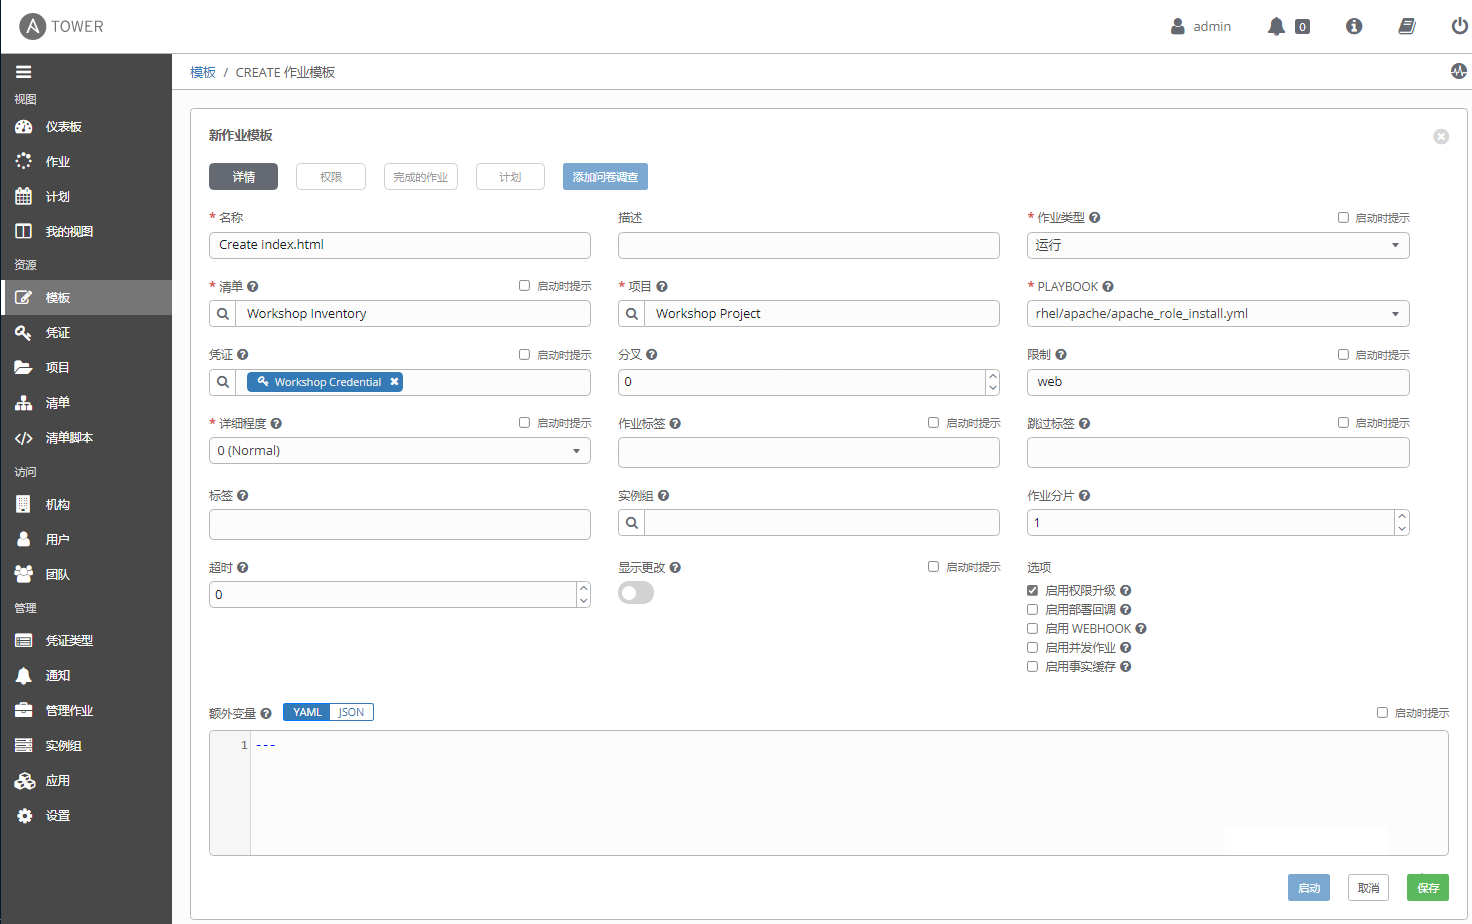Show help for 额外变量 field
This screenshot has width=1472, height=924.
pos(266,713)
